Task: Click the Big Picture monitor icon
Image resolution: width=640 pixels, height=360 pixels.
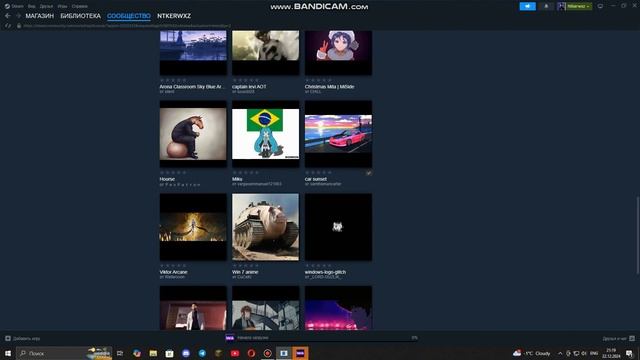Action: click(x=600, y=6)
